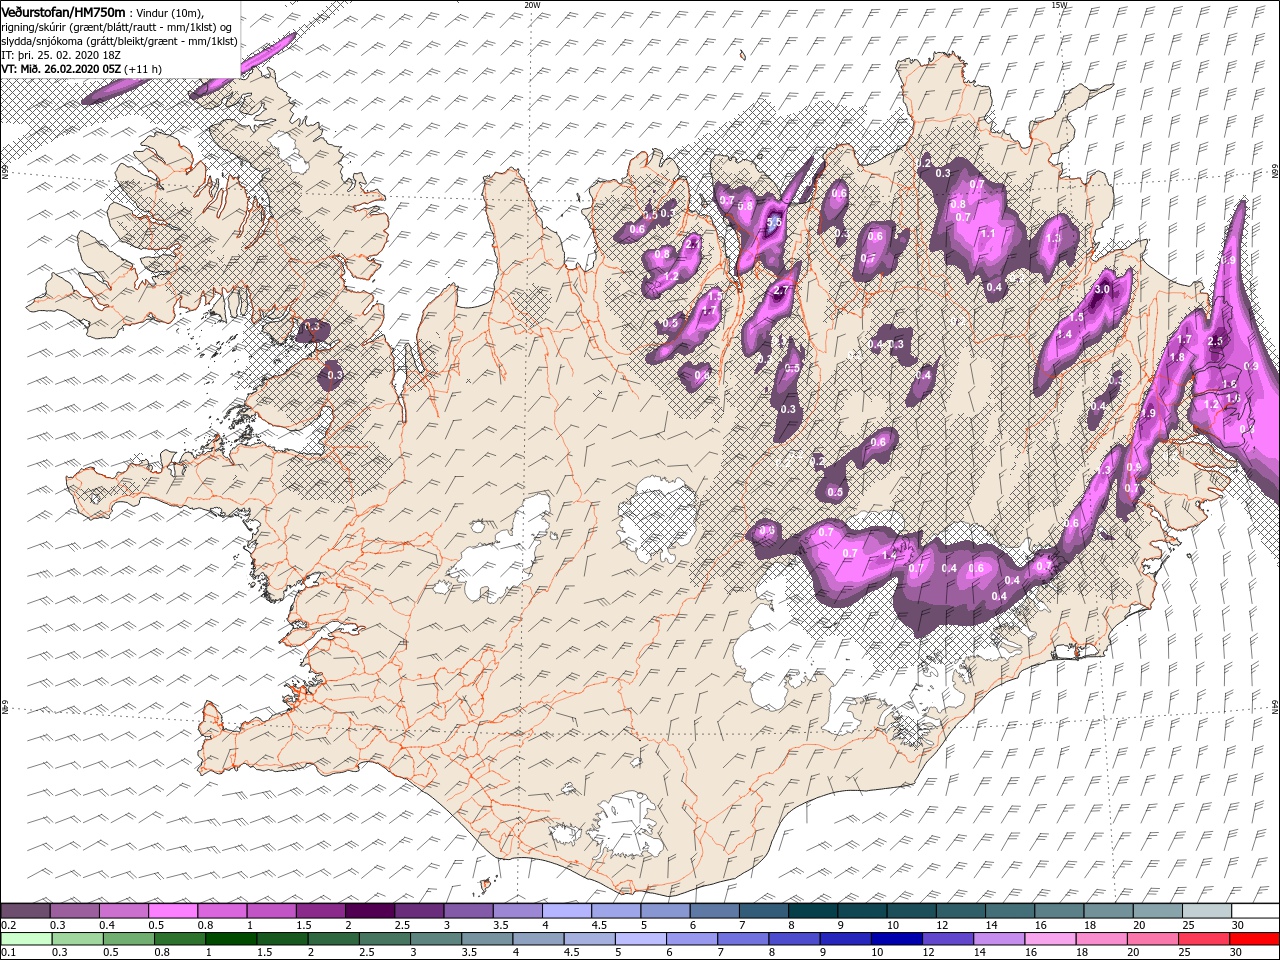Click 'slydda/snjókoma' in the header legend

coord(42,41)
